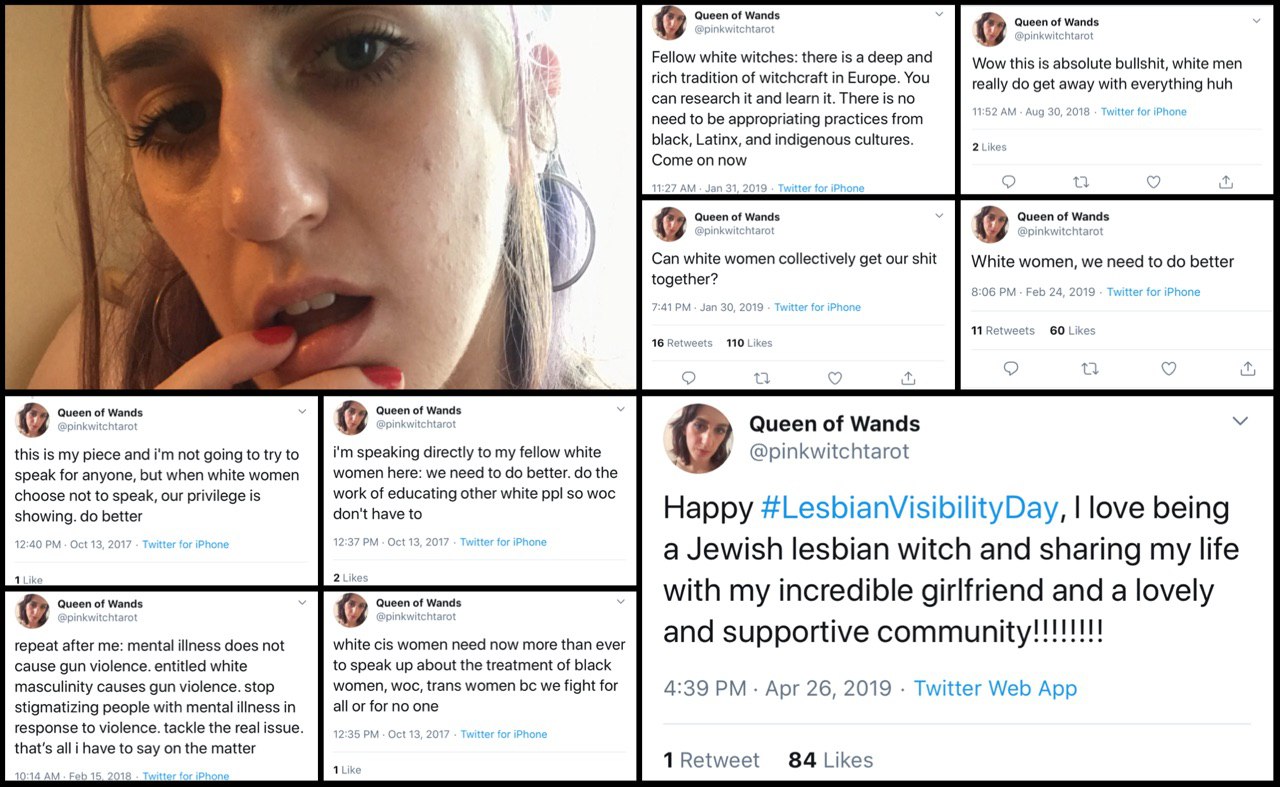Share the Feb 24, 2019 tweet

pyautogui.click(x=1248, y=369)
